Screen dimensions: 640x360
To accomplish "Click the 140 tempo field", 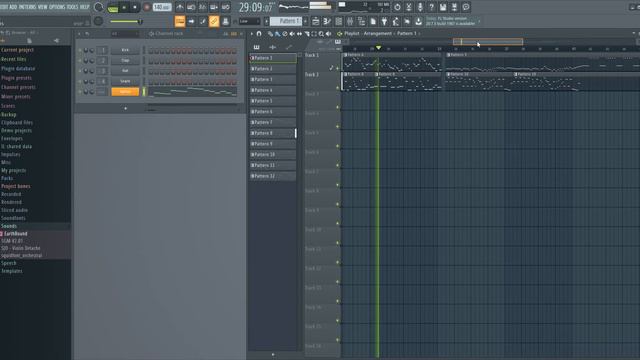I will click(162, 7).
